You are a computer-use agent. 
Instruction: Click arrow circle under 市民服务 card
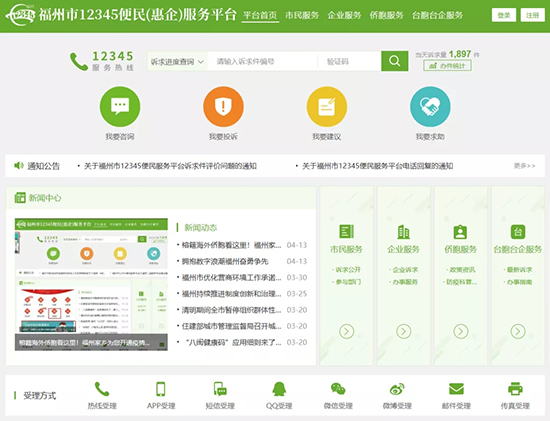[x=347, y=331]
